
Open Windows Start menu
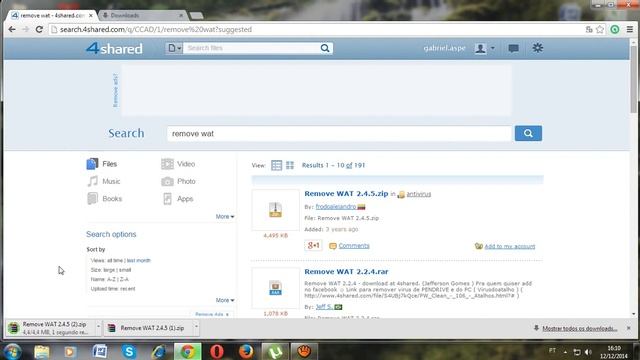(x=12, y=351)
